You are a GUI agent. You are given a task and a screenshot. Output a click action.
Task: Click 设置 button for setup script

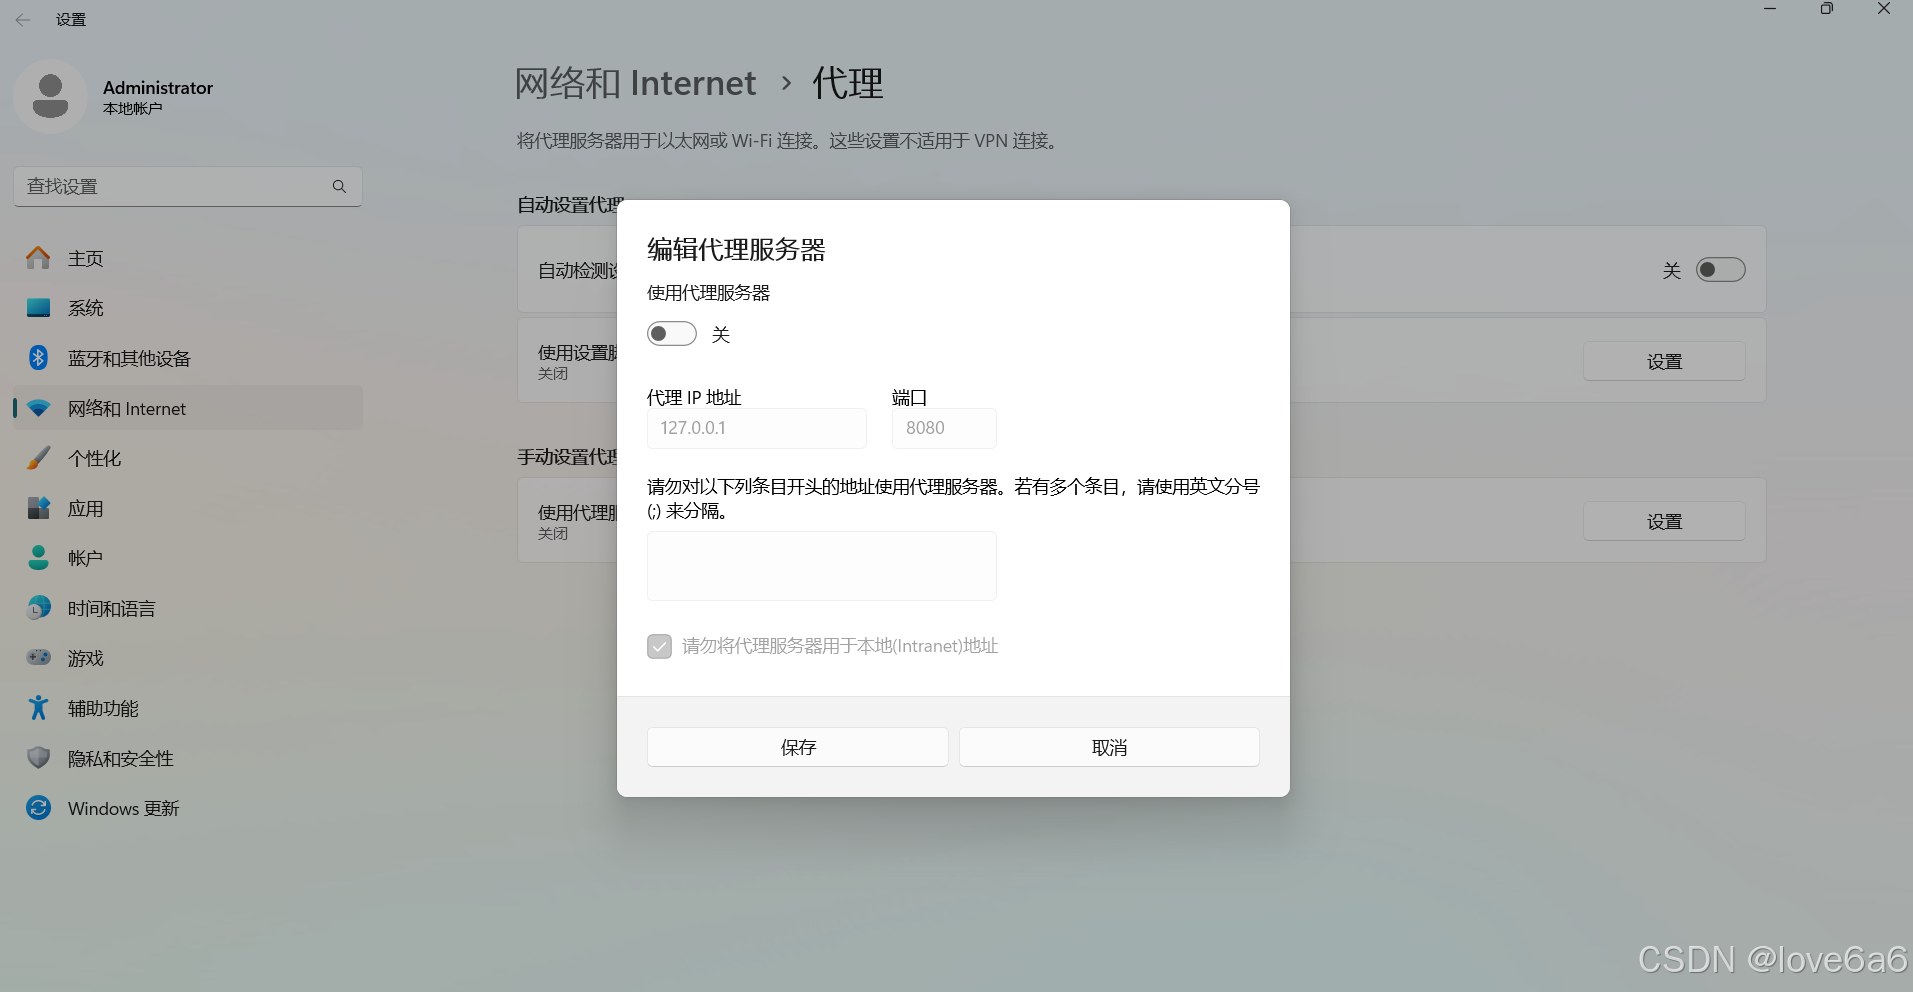click(1664, 361)
